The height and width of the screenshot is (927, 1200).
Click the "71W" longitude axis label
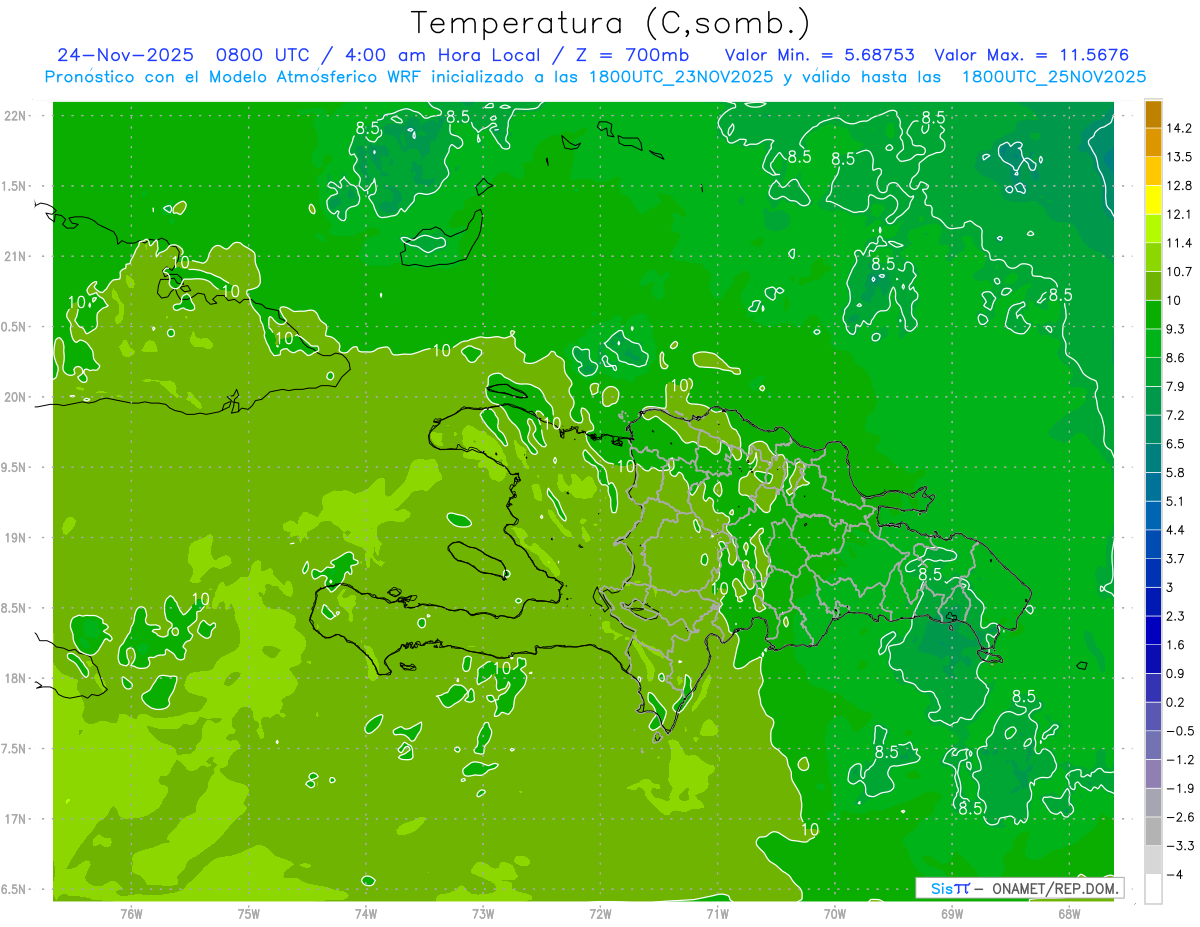tap(717, 913)
